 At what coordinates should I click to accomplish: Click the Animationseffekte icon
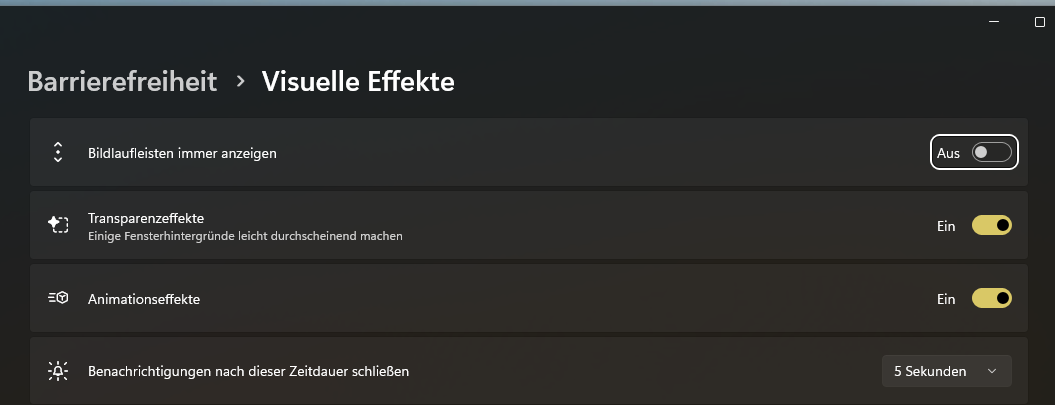[x=58, y=298]
